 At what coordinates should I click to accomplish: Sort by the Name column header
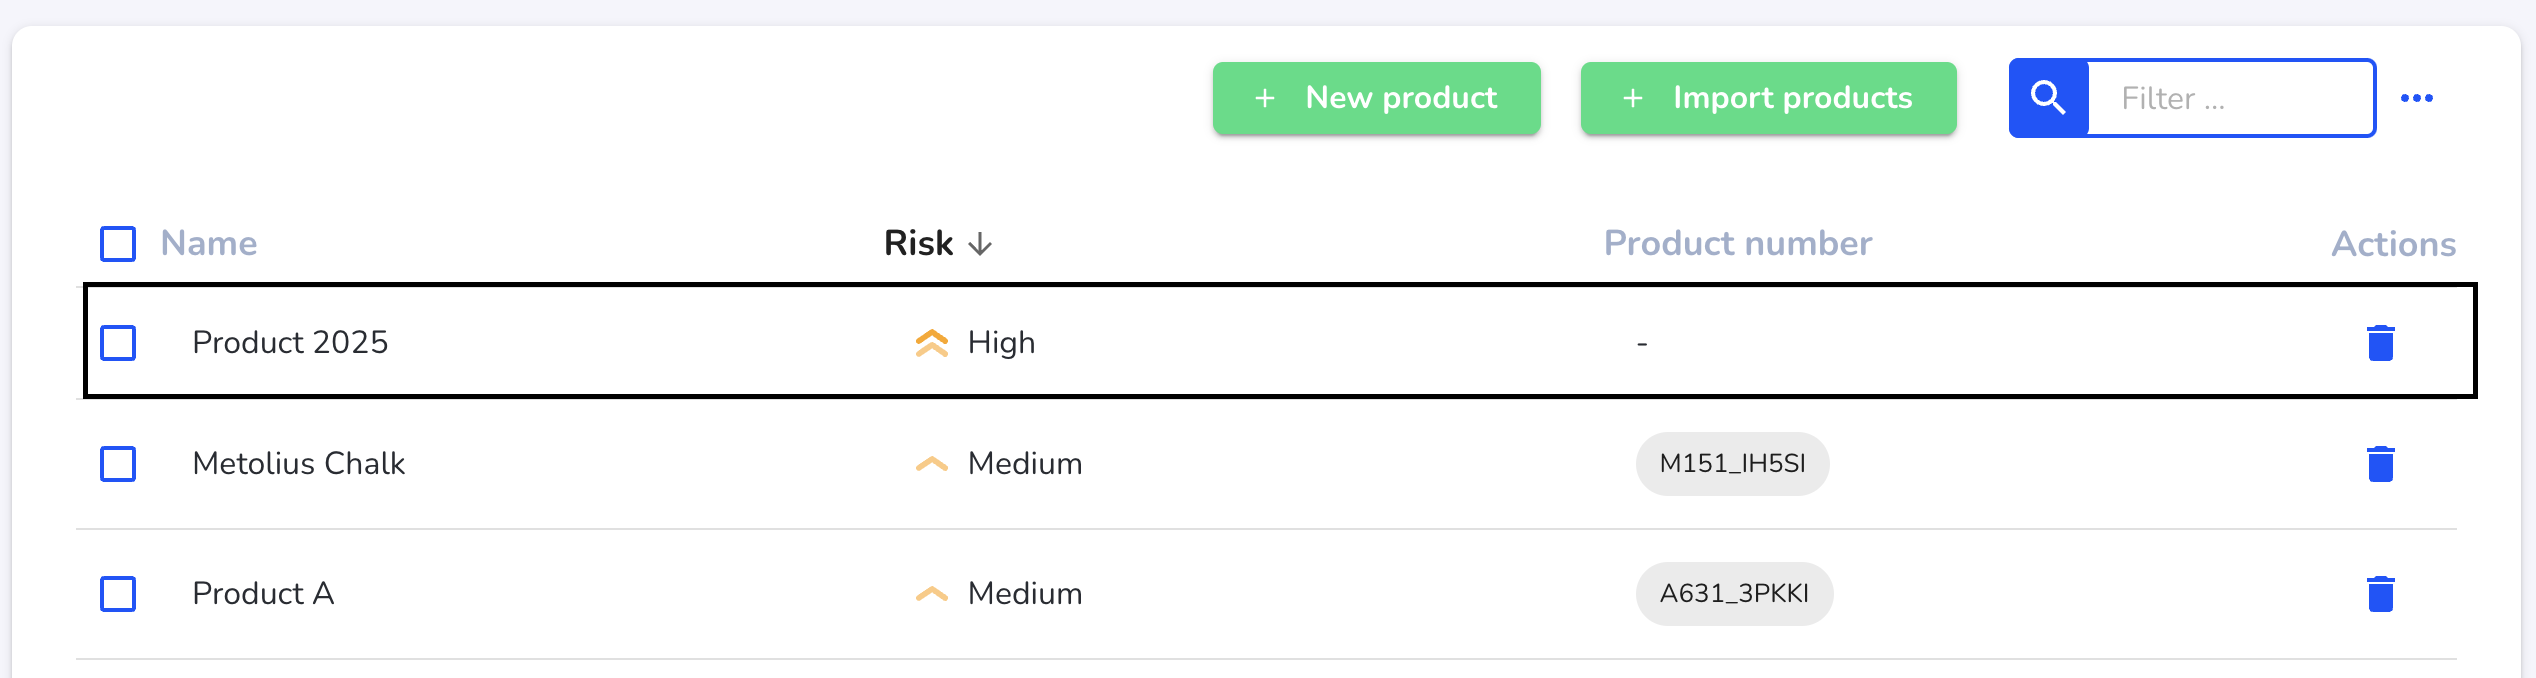(x=209, y=243)
